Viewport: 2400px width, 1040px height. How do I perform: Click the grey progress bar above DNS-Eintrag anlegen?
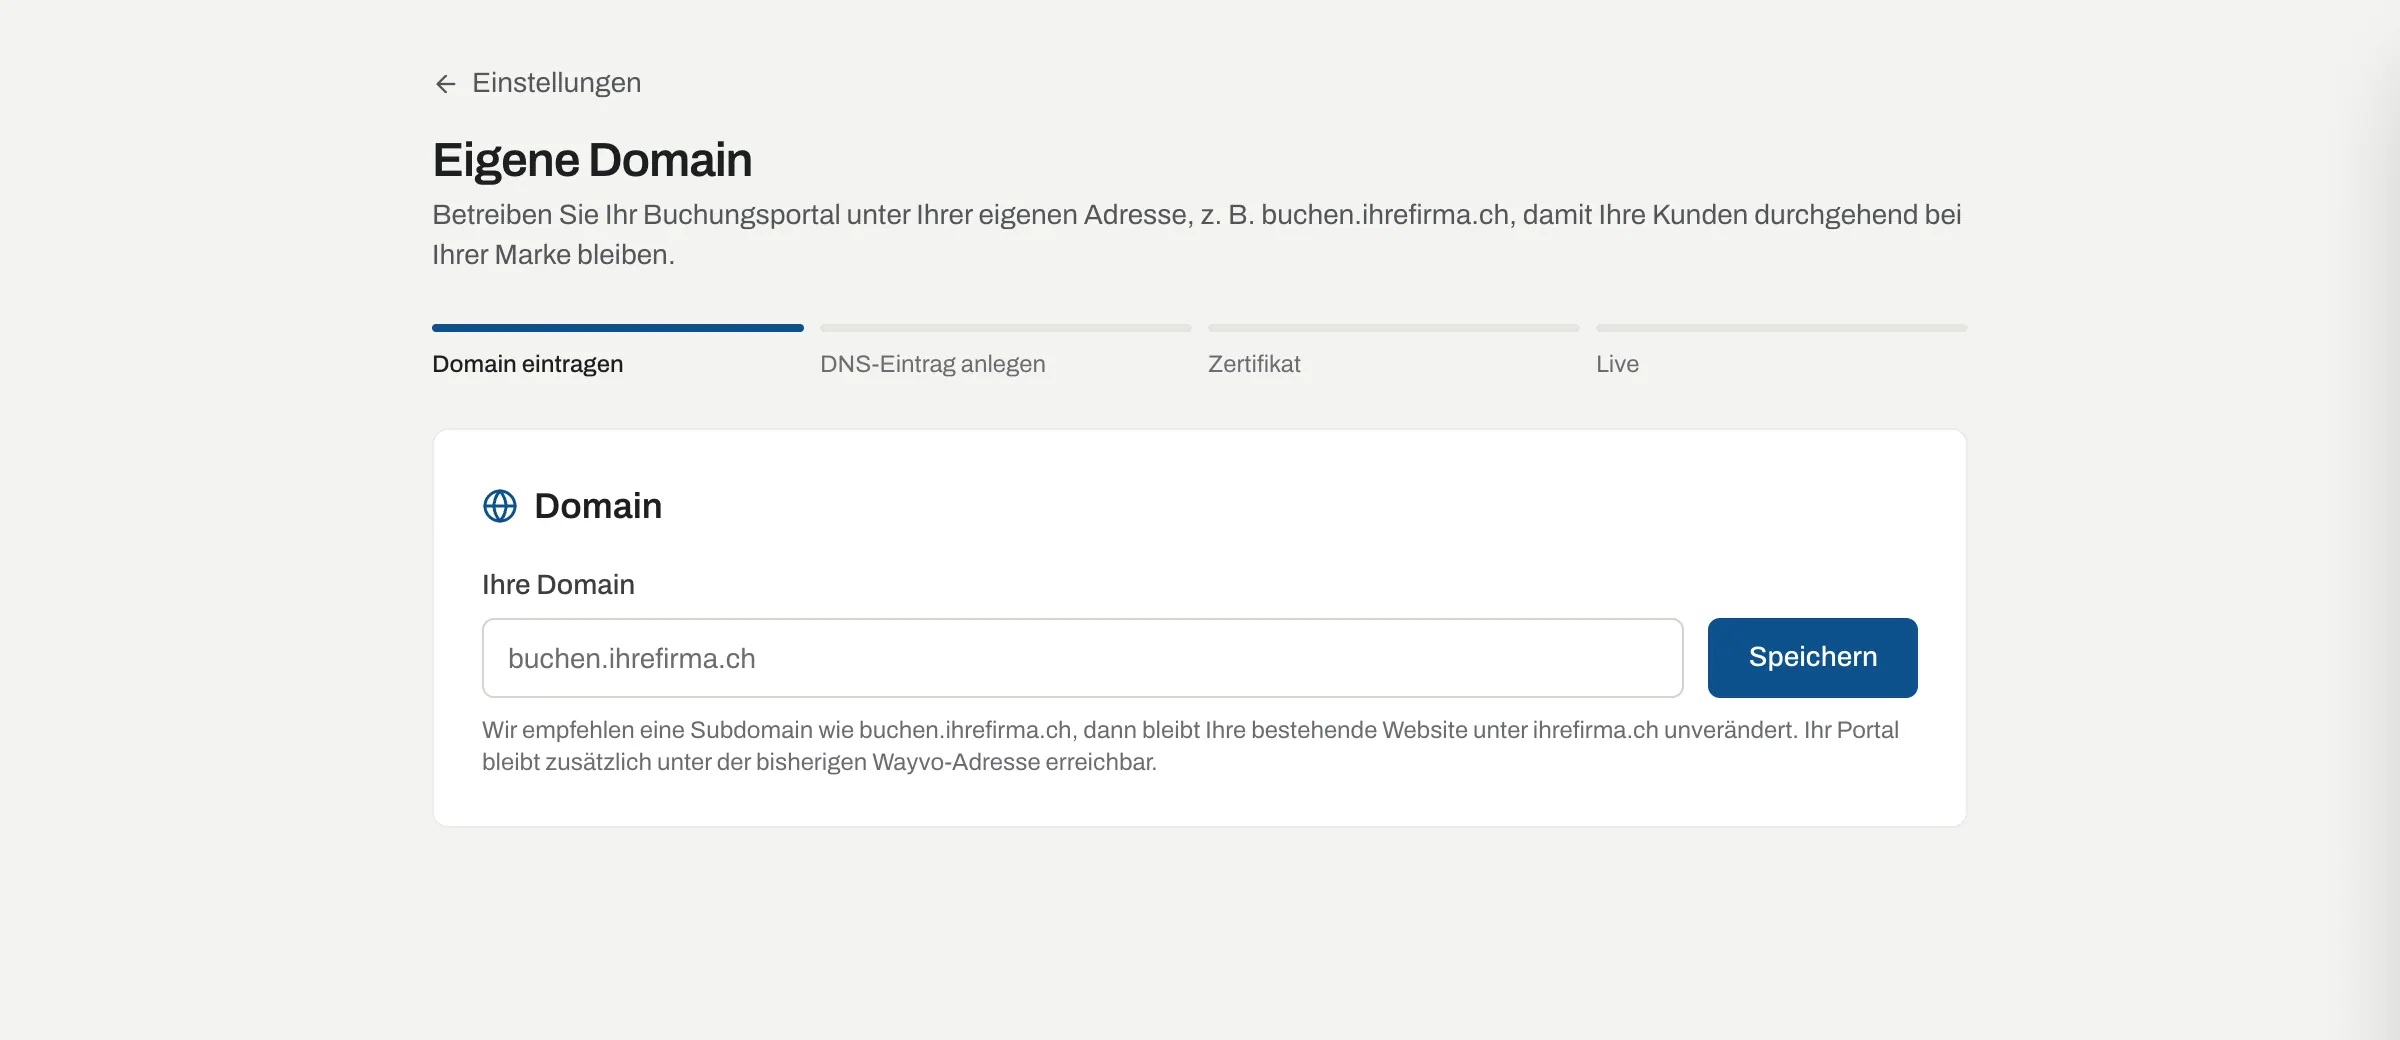click(1006, 328)
